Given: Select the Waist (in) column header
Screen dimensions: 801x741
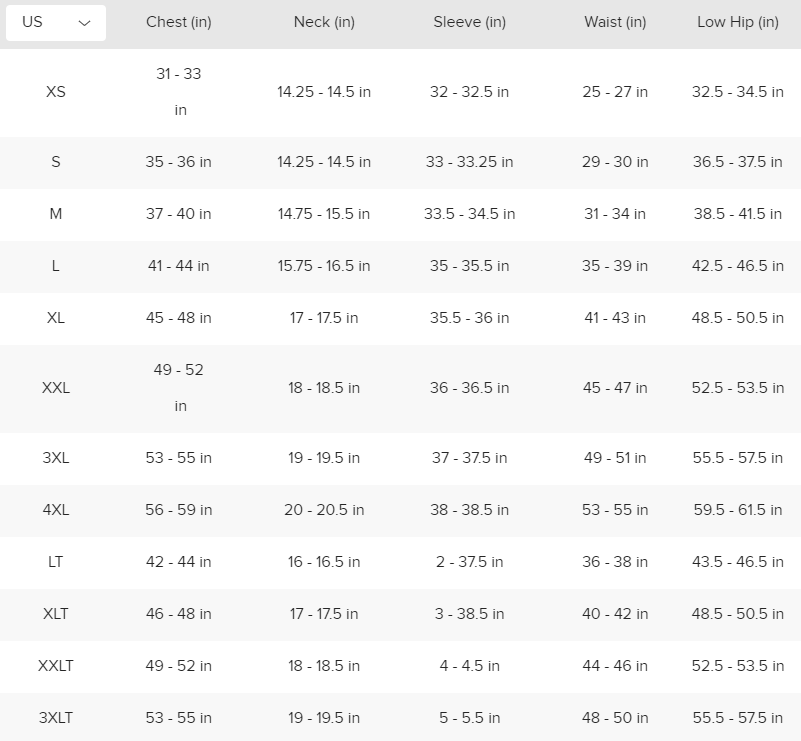Looking at the screenshot, I should pyautogui.click(x=615, y=22).
